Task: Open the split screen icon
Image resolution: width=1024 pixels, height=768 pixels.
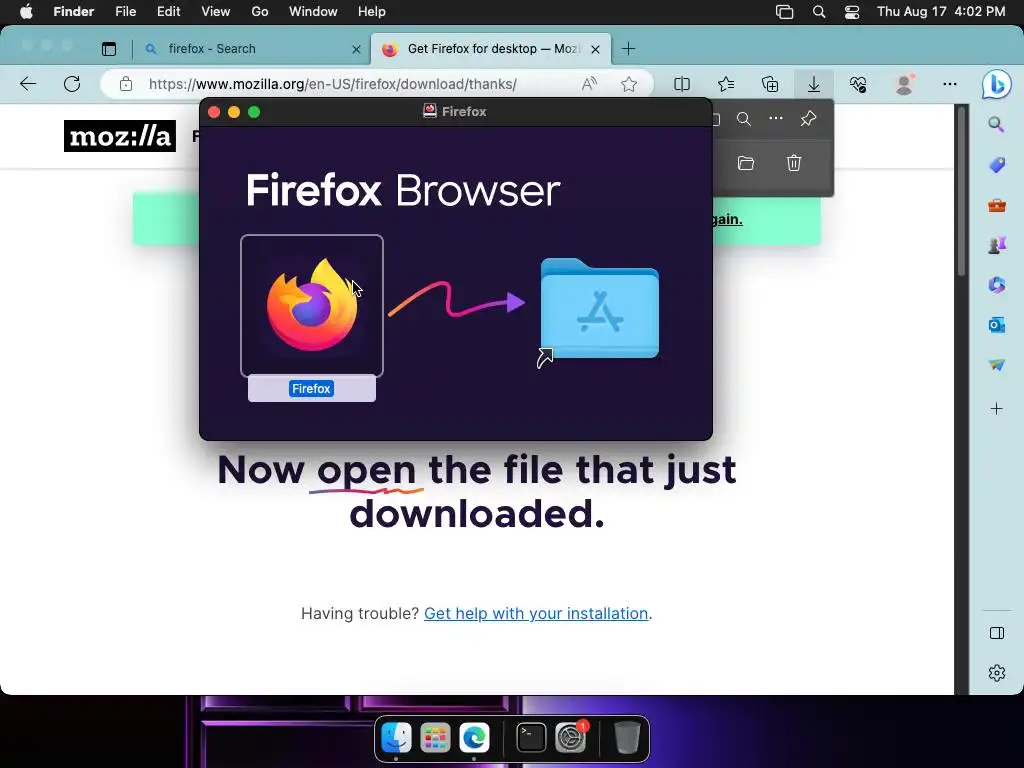Action: tap(682, 84)
